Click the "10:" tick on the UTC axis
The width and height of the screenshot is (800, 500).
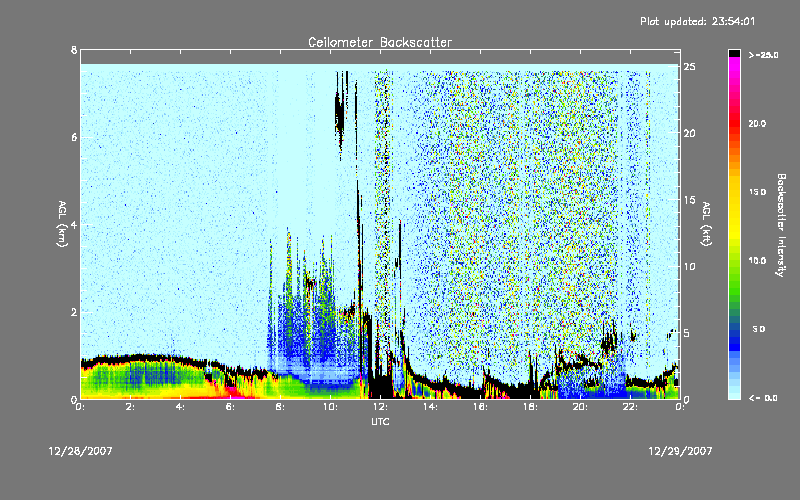point(330,407)
